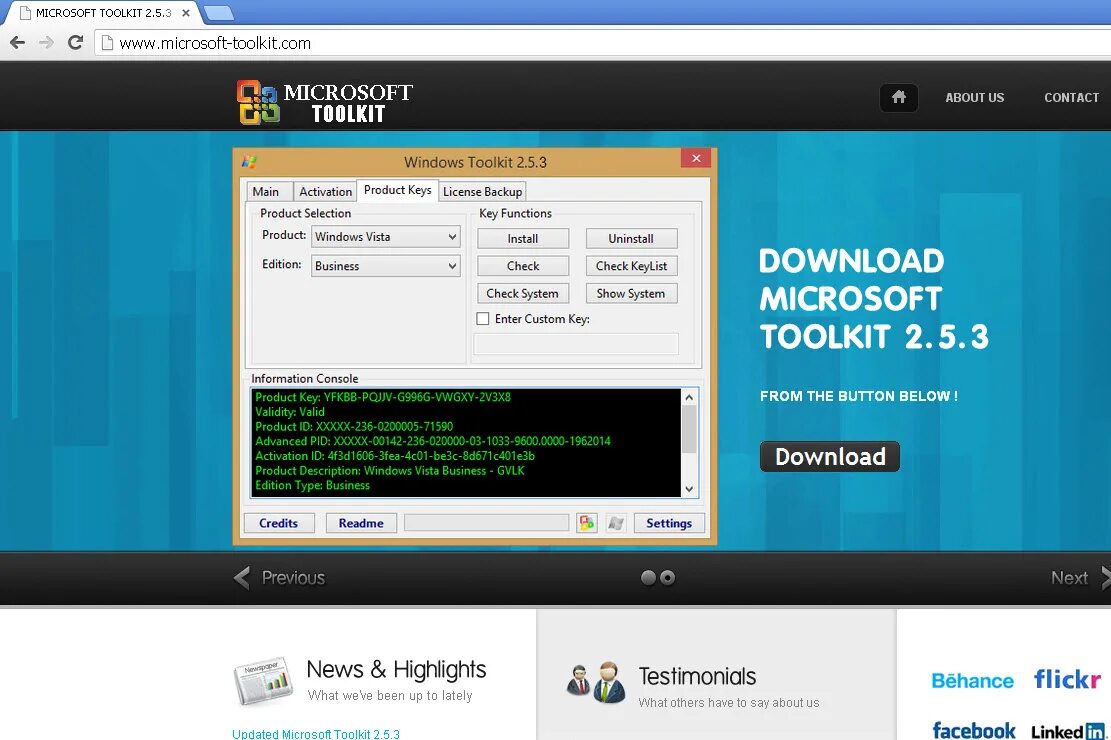Open the License Backup tab
This screenshot has width=1111, height=740.
coord(483,191)
